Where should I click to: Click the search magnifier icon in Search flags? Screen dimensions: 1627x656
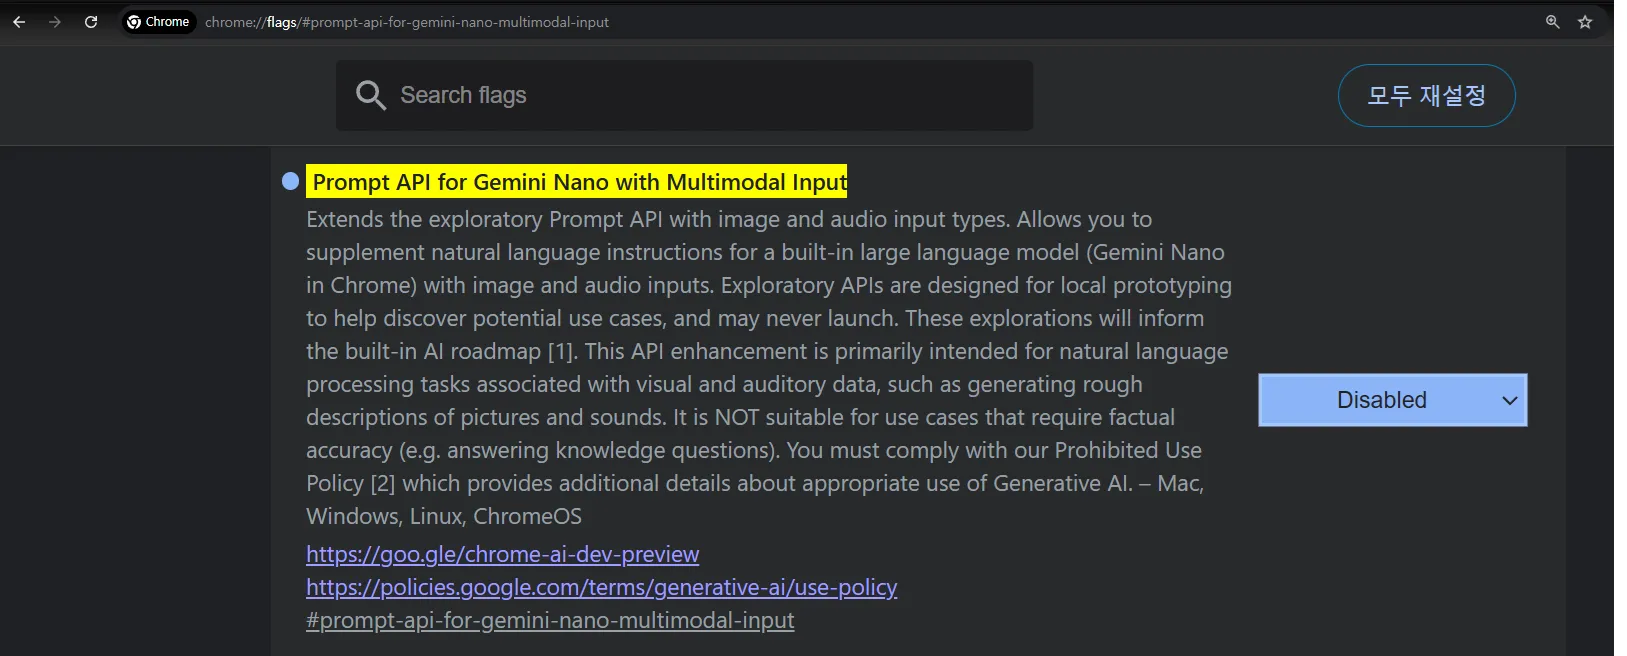371,95
